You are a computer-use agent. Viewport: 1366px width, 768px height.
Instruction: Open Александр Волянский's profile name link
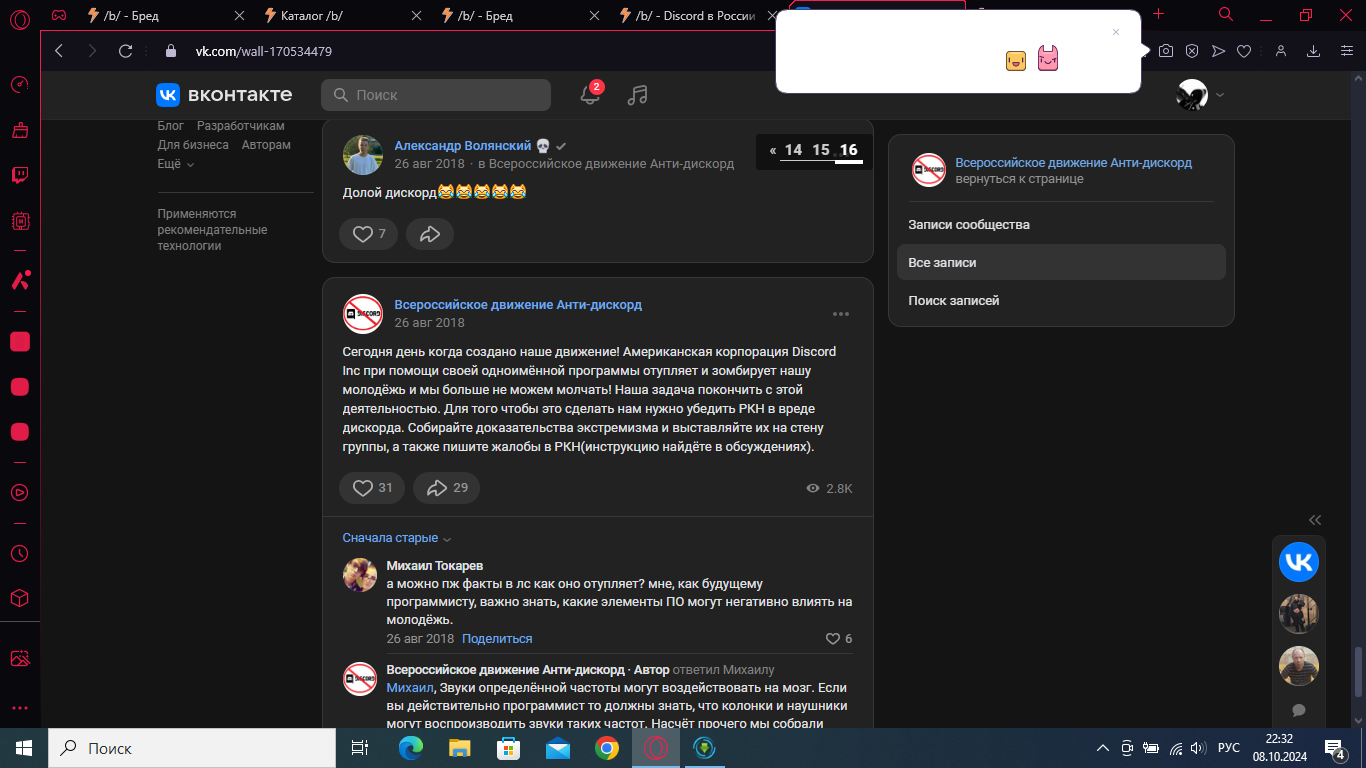click(463, 146)
